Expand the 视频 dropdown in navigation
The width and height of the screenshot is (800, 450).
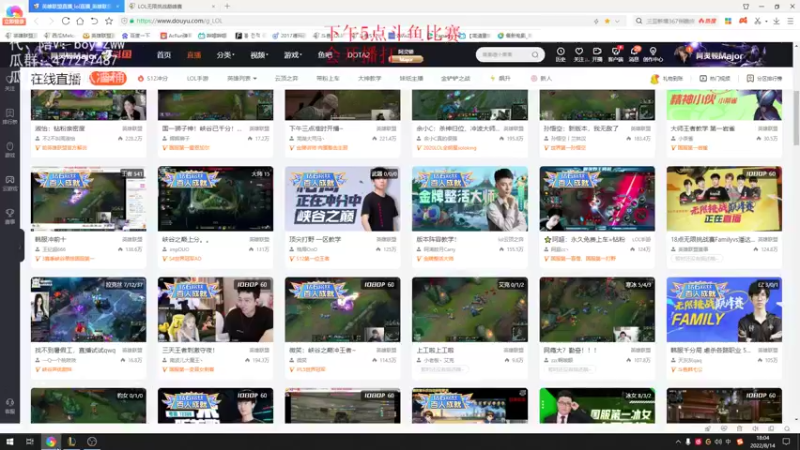tap(259, 55)
